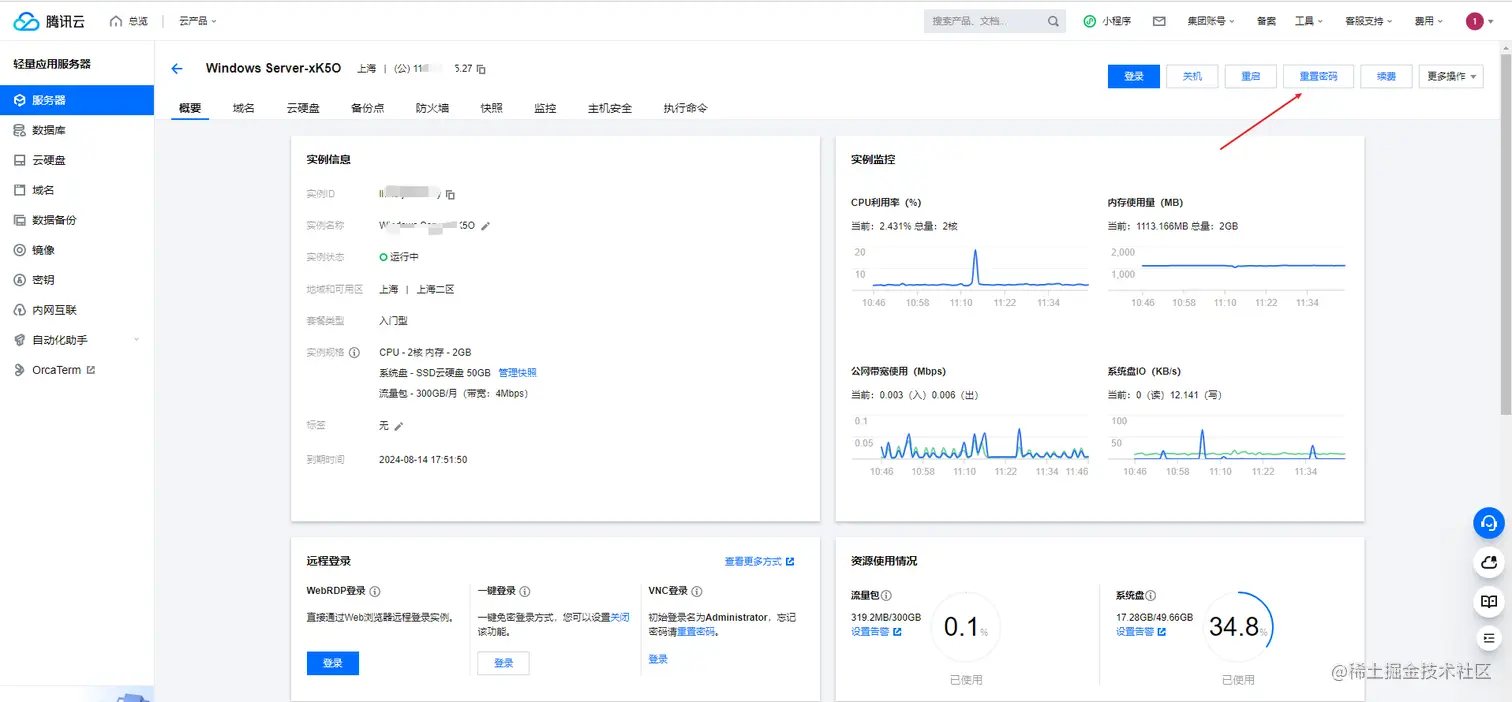Open the 总览 home icon
The width and height of the screenshot is (1512, 702).
pos(116,21)
